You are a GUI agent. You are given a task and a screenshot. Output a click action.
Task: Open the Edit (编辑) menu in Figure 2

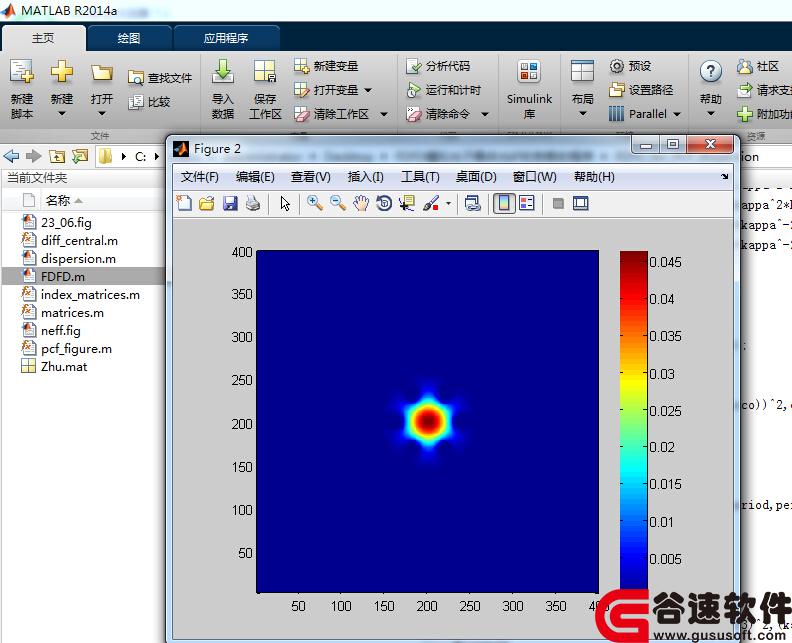point(255,177)
